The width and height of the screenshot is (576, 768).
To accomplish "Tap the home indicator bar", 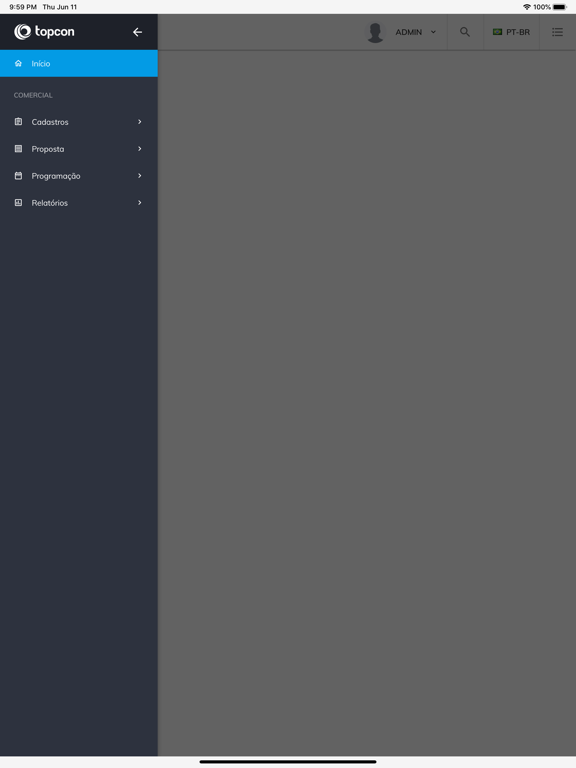I will click(288, 762).
